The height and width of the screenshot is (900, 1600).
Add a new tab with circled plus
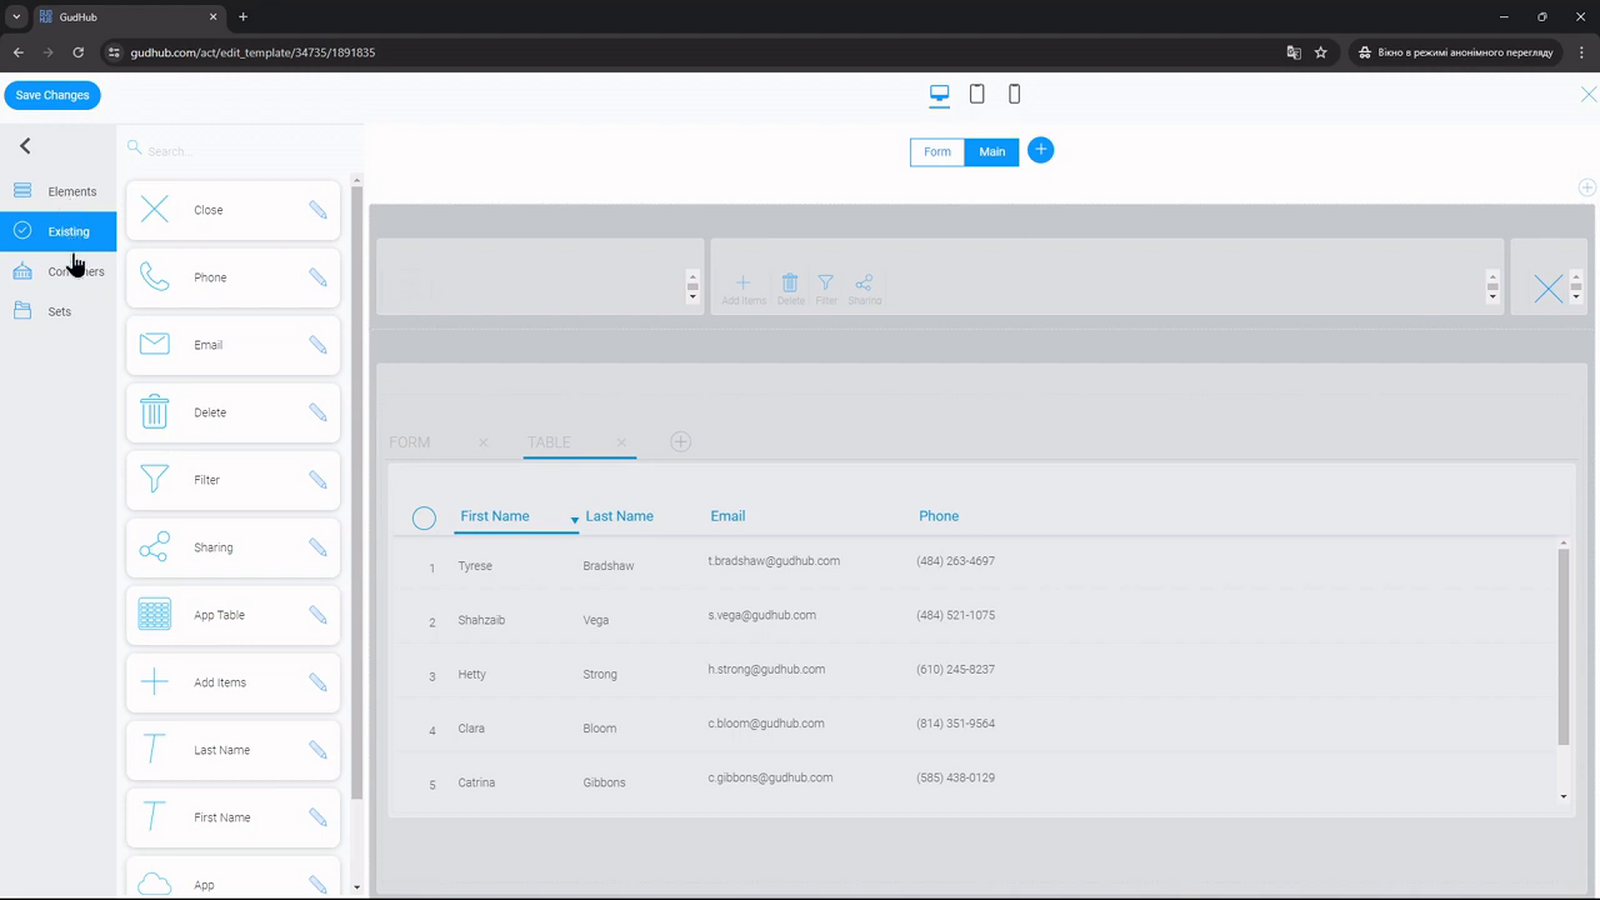point(680,442)
